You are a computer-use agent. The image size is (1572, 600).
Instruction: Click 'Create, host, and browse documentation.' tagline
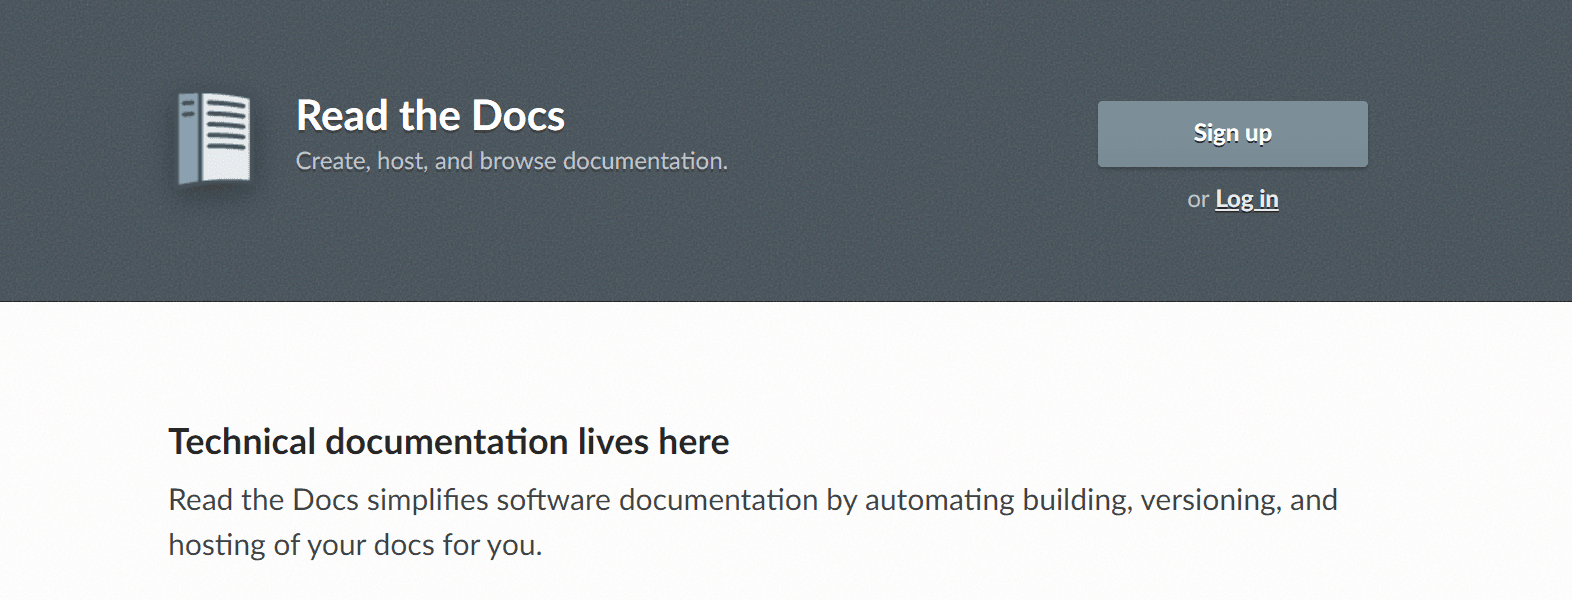[511, 161]
